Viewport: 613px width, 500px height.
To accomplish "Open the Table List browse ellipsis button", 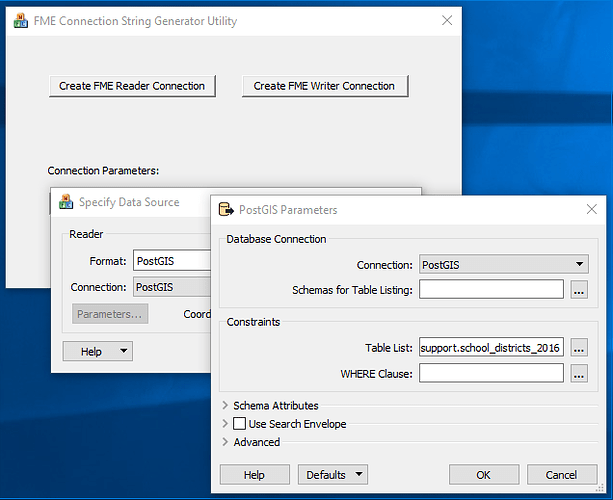I will click(579, 347).
